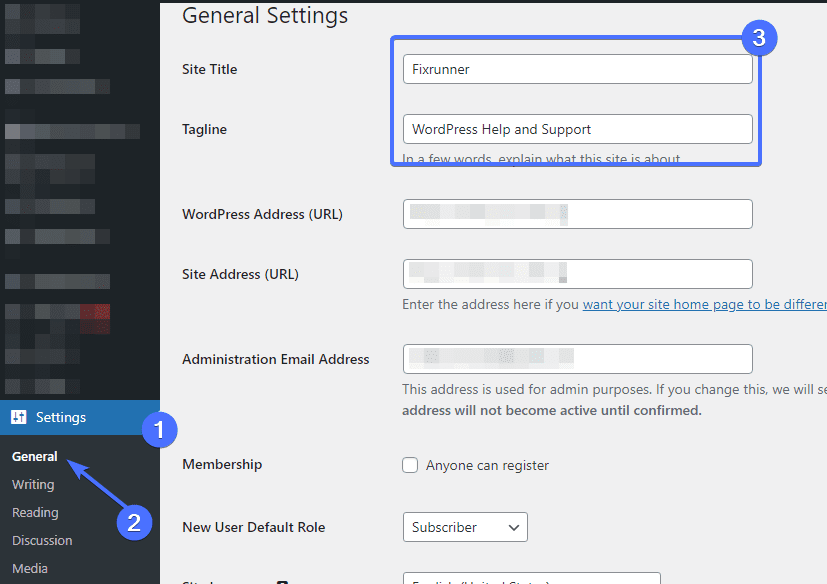The width and height of the screenshot is (827, 584).
Task: Click the Site Address (URL) field
Action: (578, 274)
